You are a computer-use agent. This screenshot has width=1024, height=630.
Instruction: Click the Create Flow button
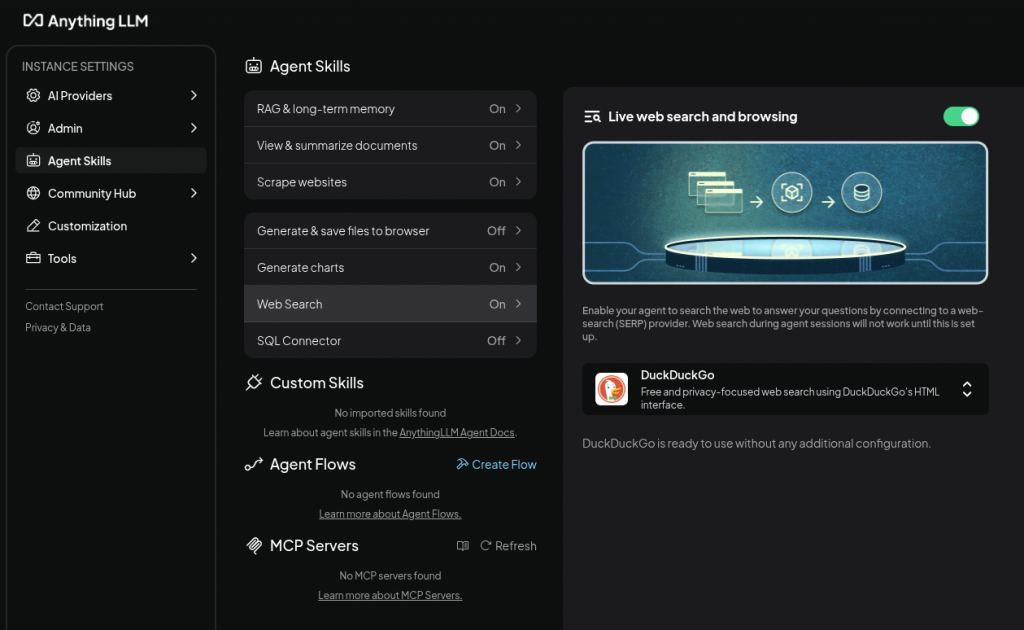coord(496,464)
